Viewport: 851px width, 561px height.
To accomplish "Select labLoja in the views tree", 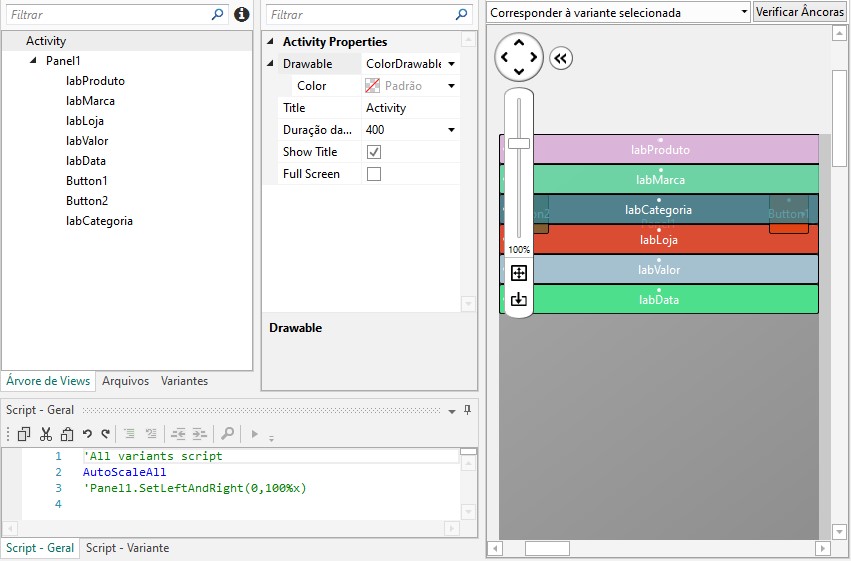I will point(85,121).
